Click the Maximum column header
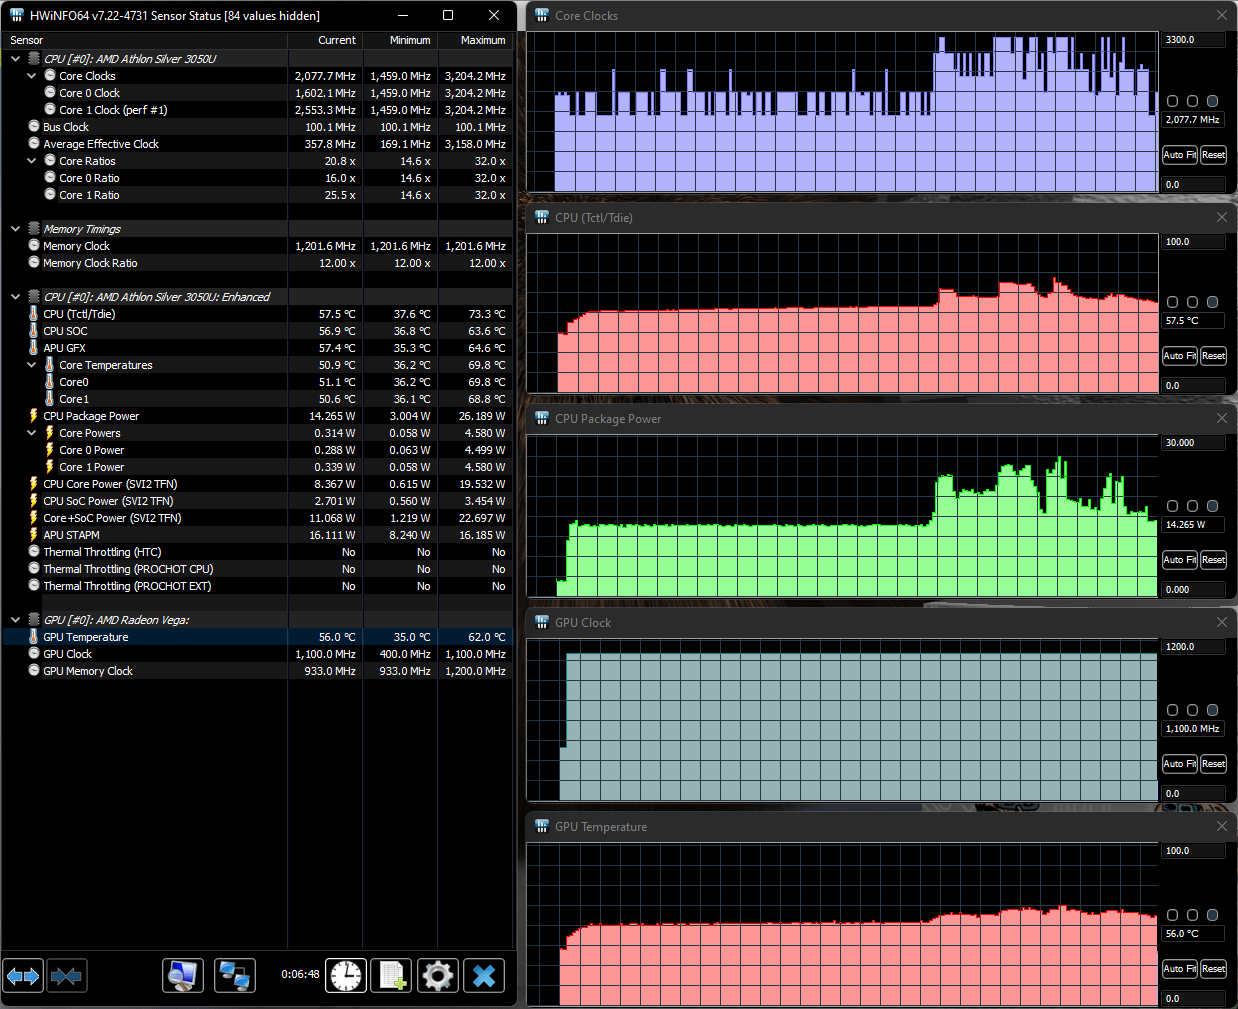The height and width of the screenshot is (1009, 1238). point(475,40)
